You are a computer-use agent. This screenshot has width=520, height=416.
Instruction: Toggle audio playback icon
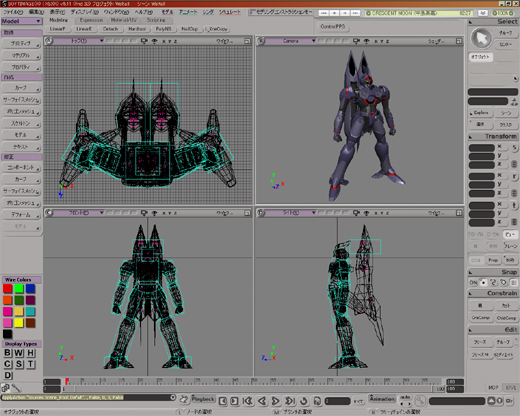point(317,401)
